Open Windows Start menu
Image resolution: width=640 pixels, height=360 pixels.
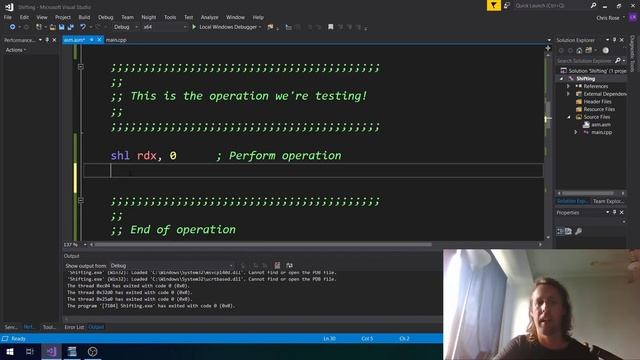coord(10,351)
